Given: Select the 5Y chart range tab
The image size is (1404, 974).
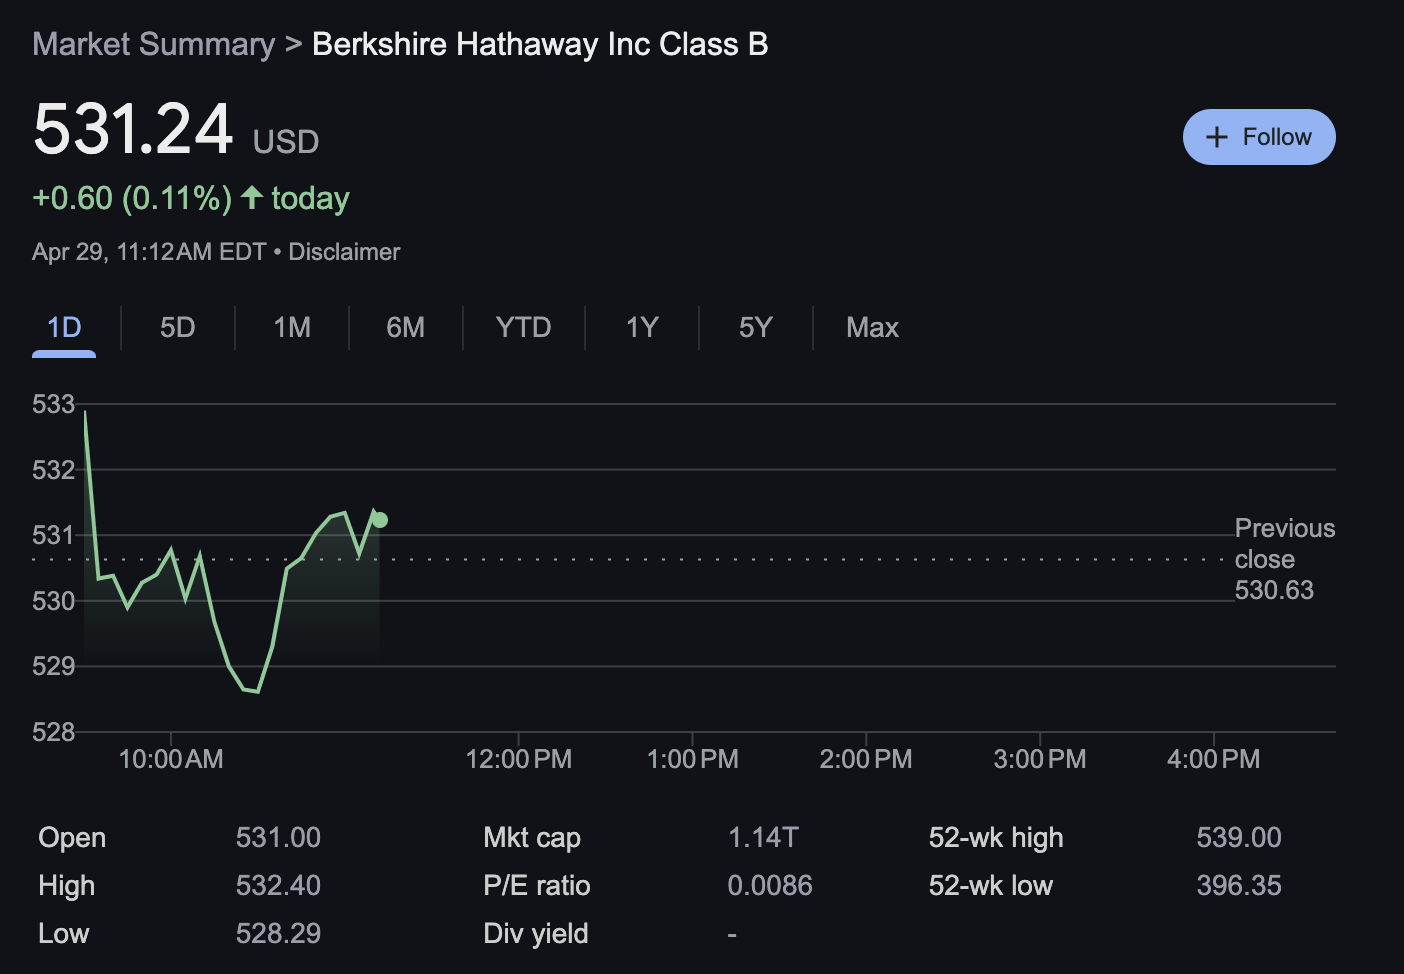Looking at the screenshot, I should coord(756,328).
